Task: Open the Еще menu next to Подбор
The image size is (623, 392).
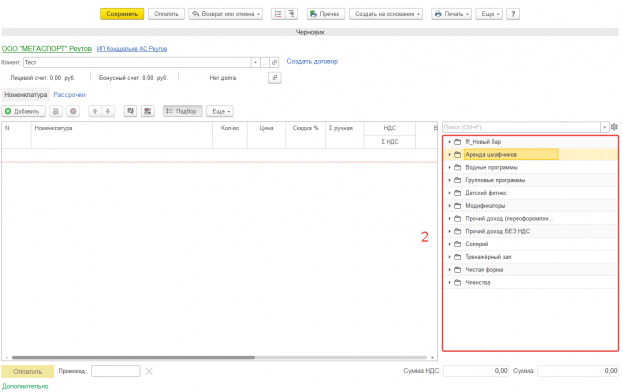Action: (x=220, y=111)
